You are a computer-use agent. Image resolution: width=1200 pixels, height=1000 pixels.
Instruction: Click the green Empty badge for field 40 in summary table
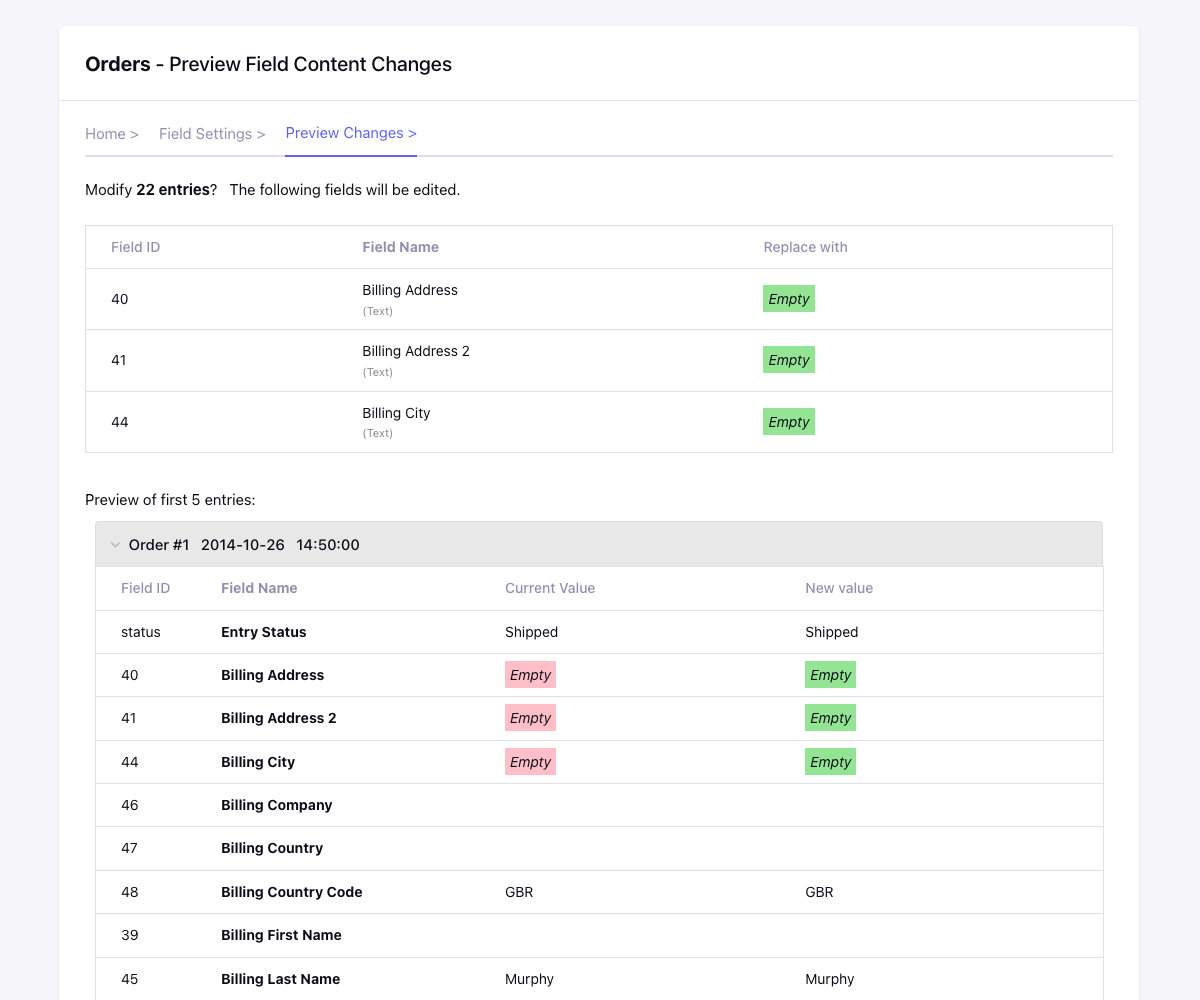[788, 299]
